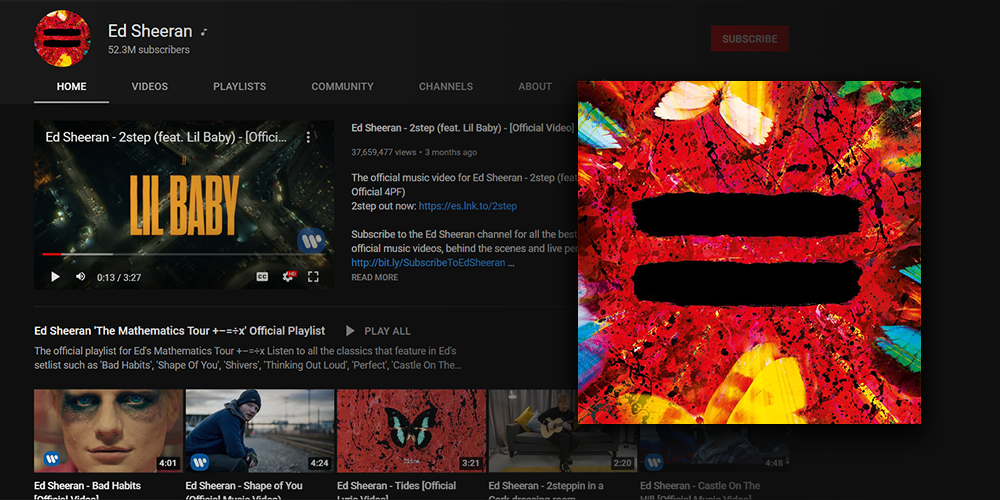The image size is (1000, 500).
Task: Click the 52.3M subscribers count
Action: pos(149,50)
